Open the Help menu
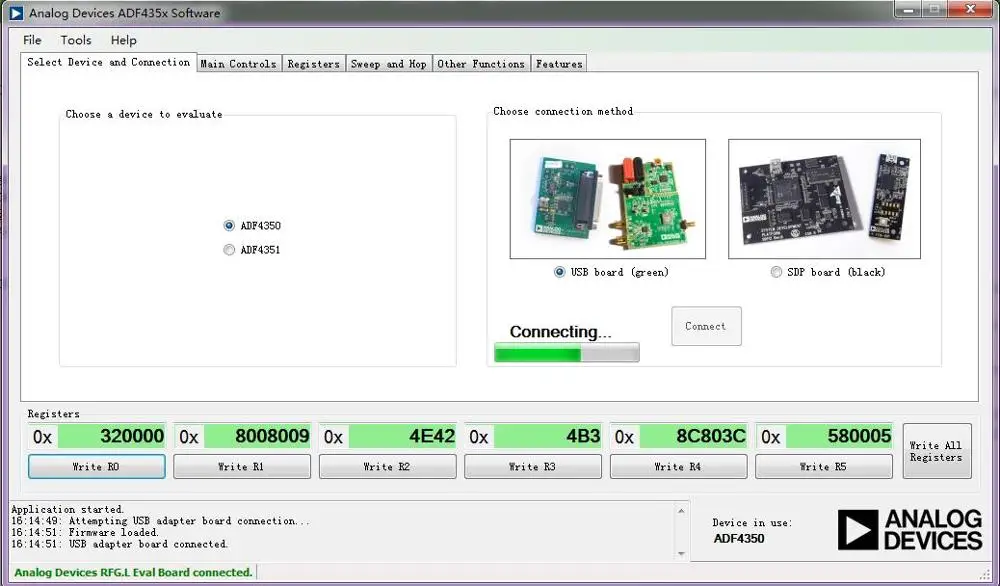Screen dimensions: 1000x586 coord(124,40)
